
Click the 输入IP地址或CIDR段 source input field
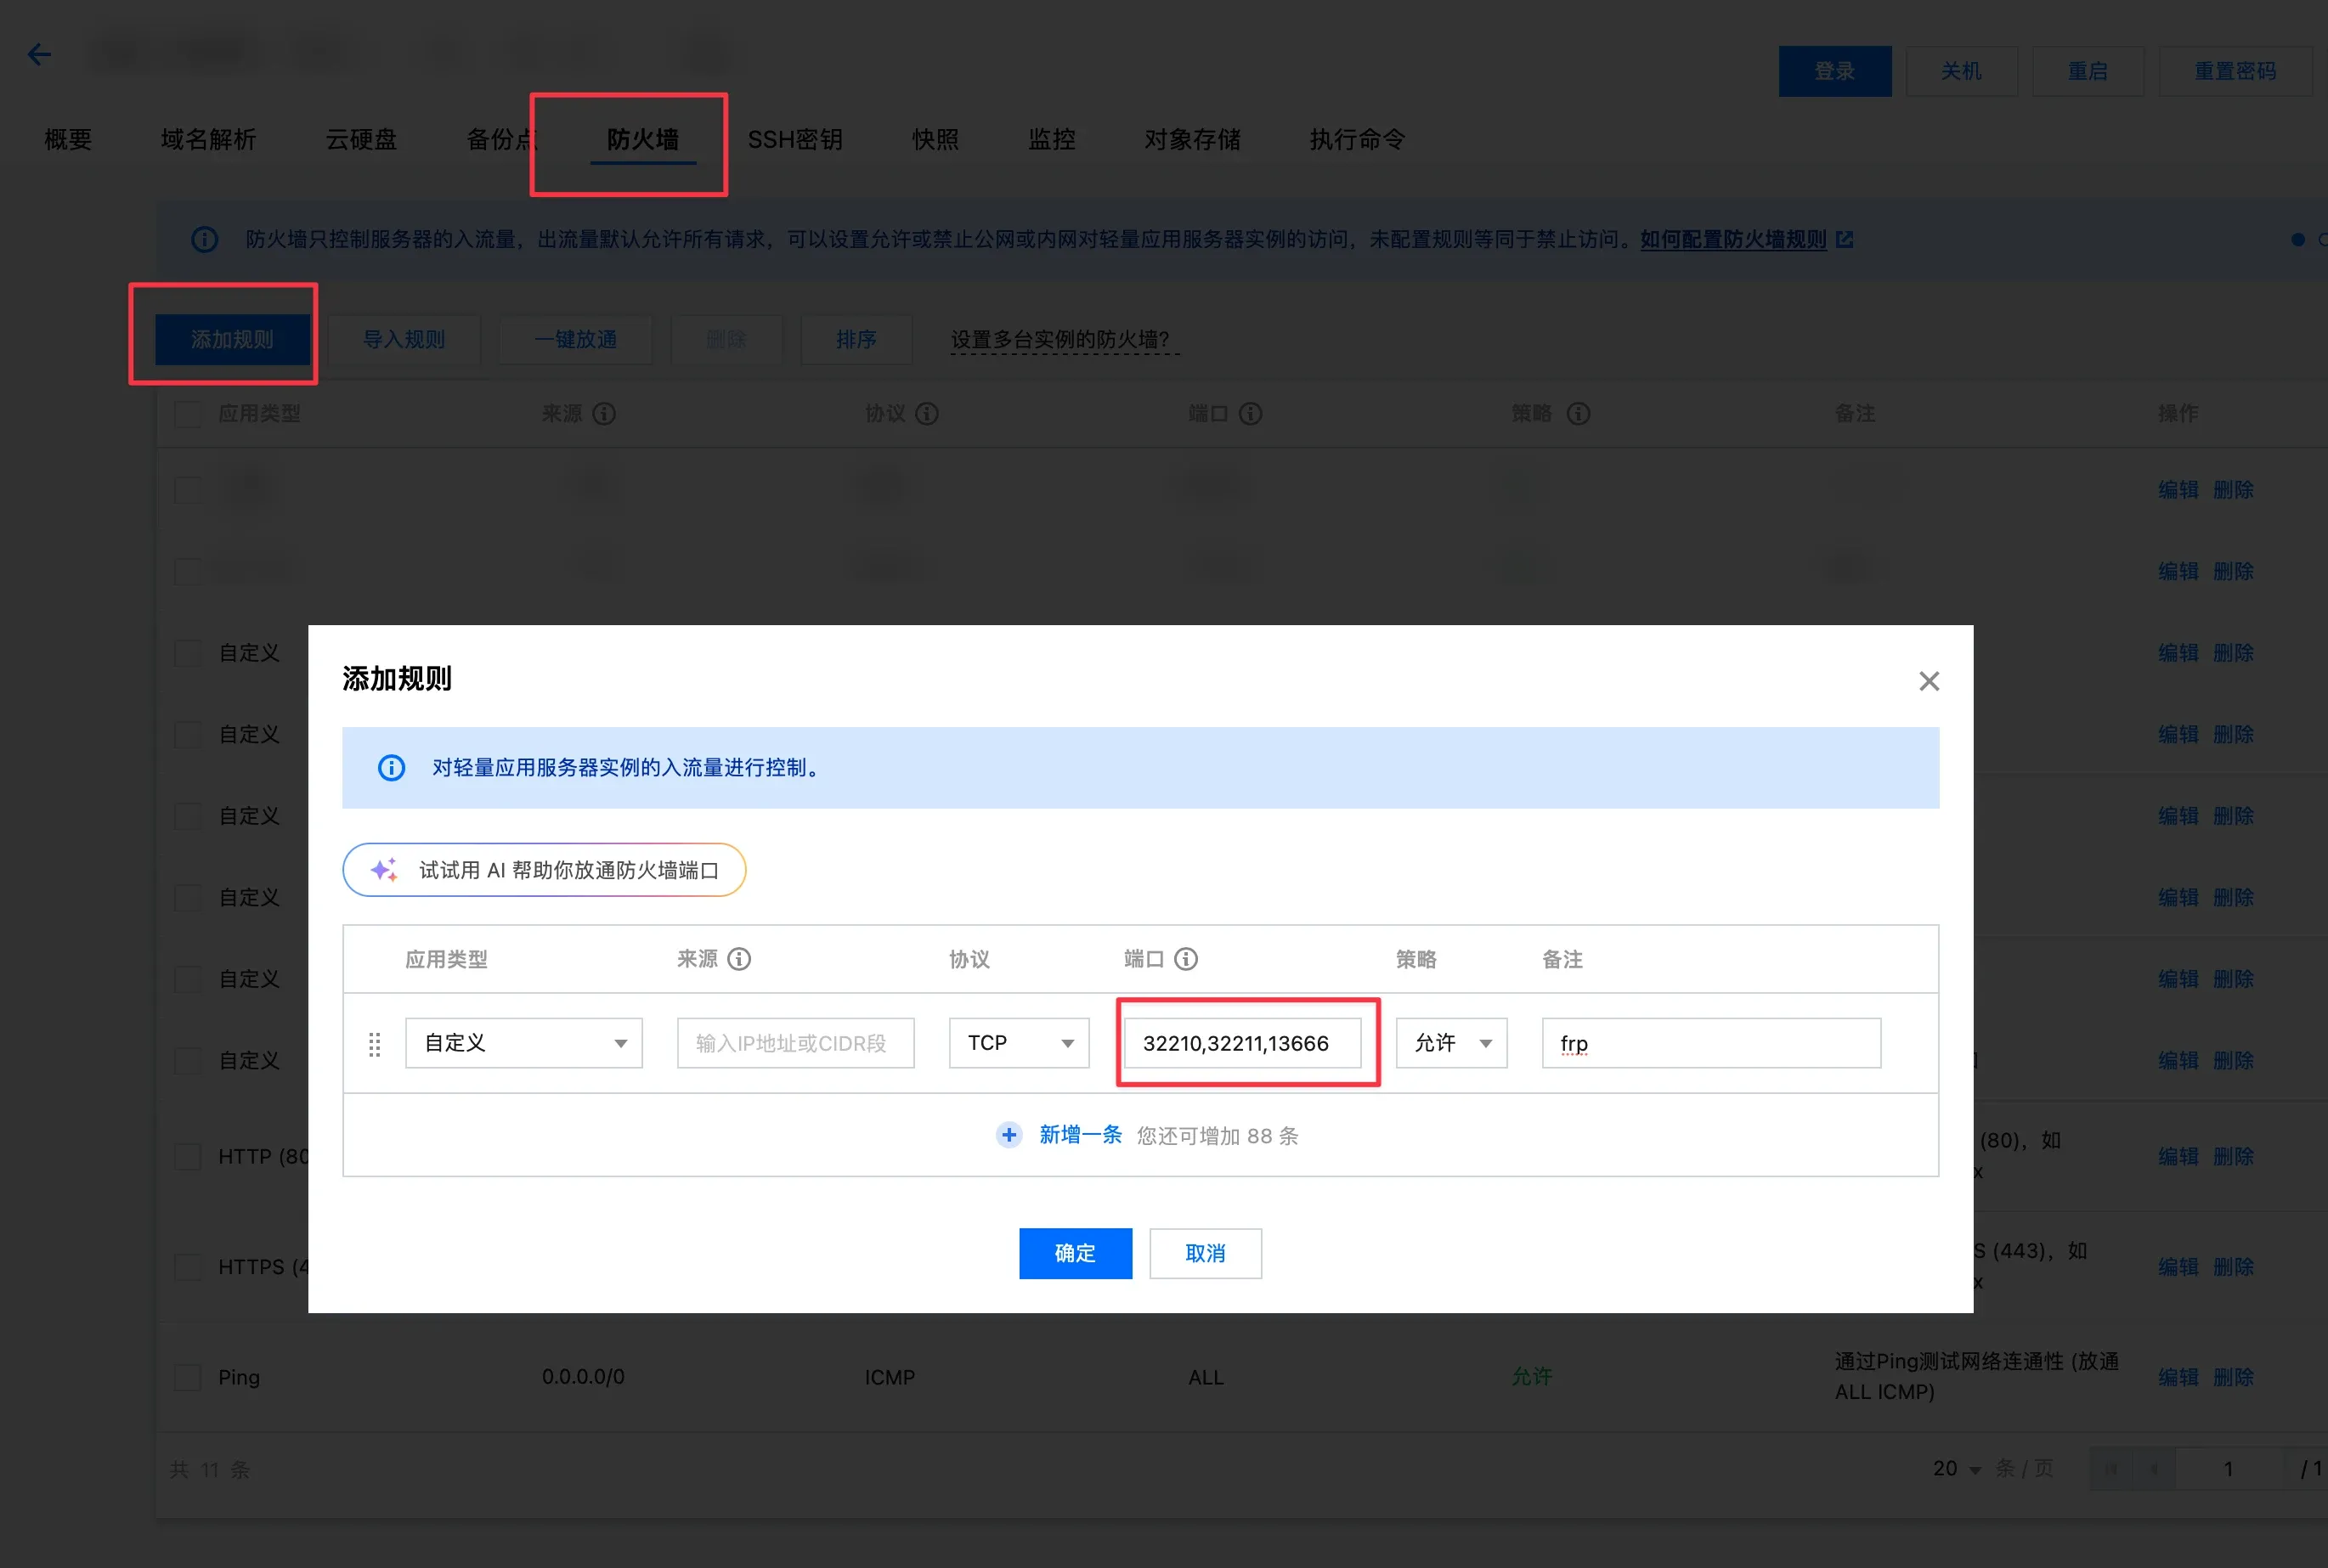[795, 1043]
